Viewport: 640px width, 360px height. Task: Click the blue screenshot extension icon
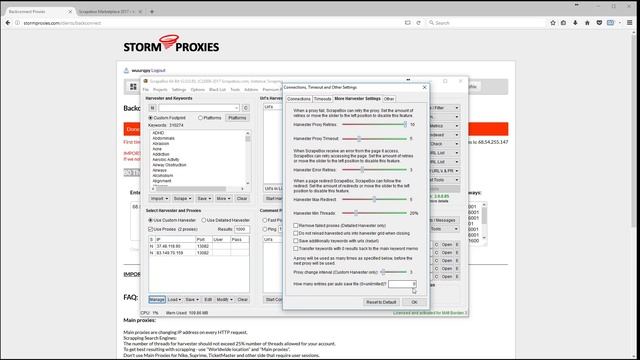click(611, 23)
